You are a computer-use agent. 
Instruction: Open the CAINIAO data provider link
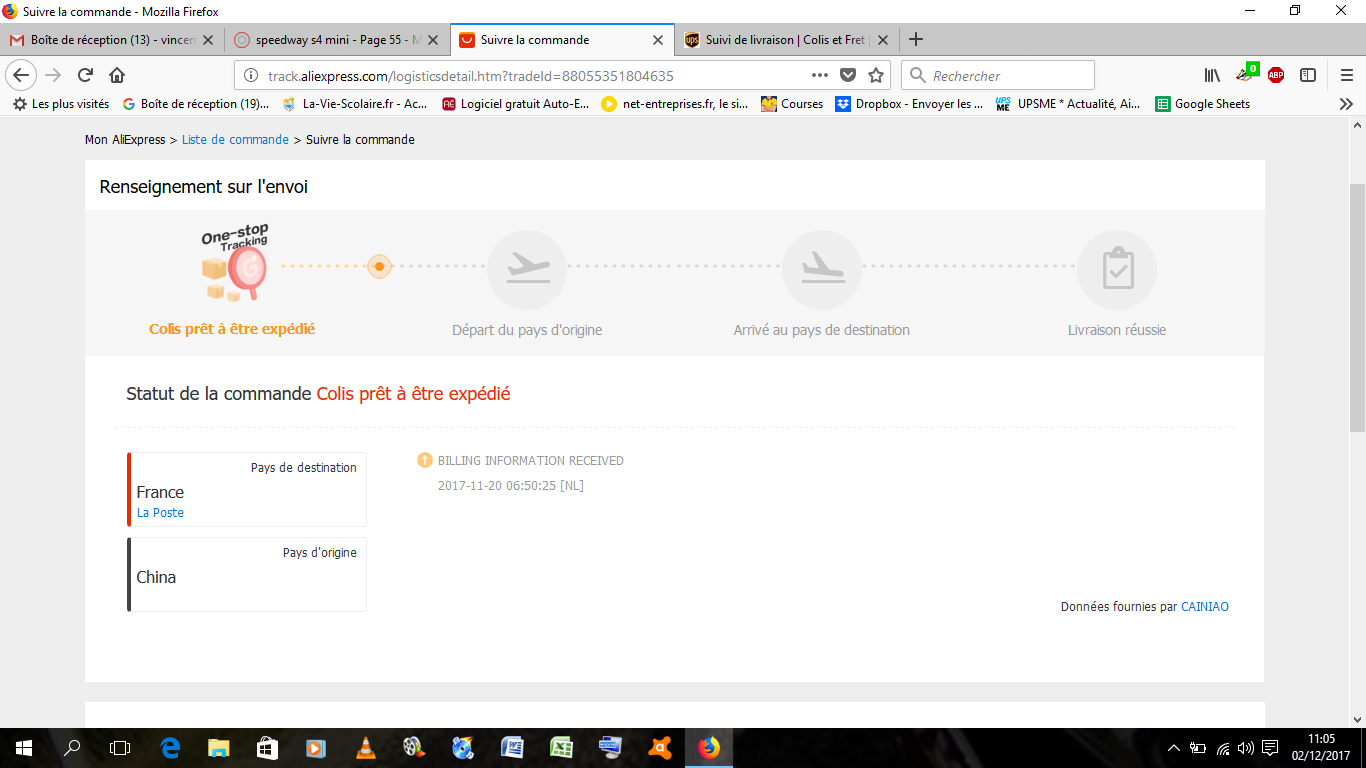pos(1205,607)
